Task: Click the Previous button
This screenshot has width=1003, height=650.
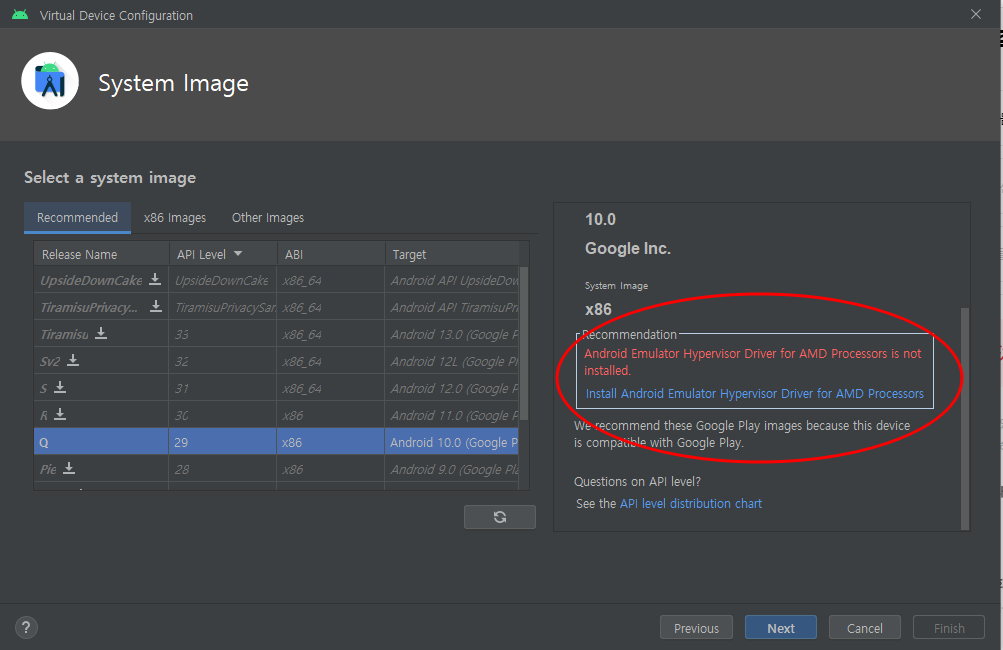Action: coord(696,628)
